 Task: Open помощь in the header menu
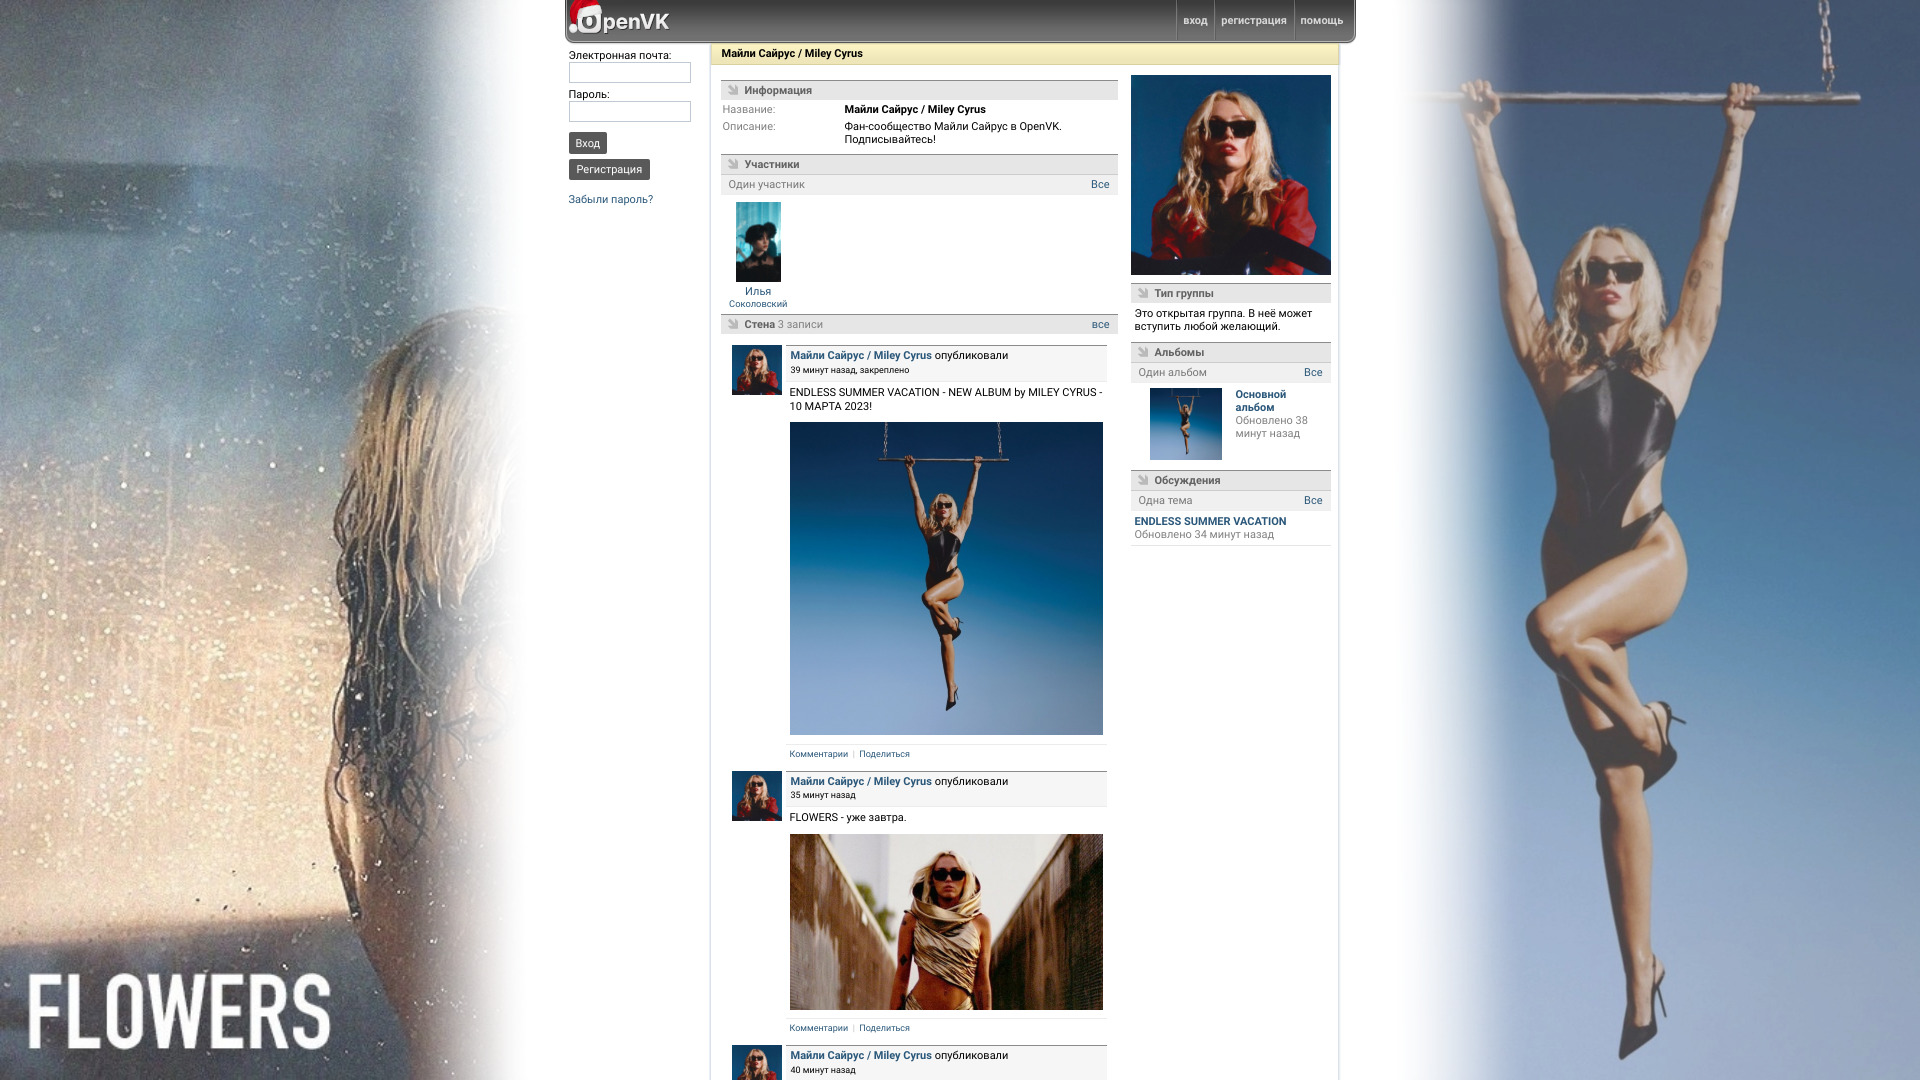[1321, 21]
